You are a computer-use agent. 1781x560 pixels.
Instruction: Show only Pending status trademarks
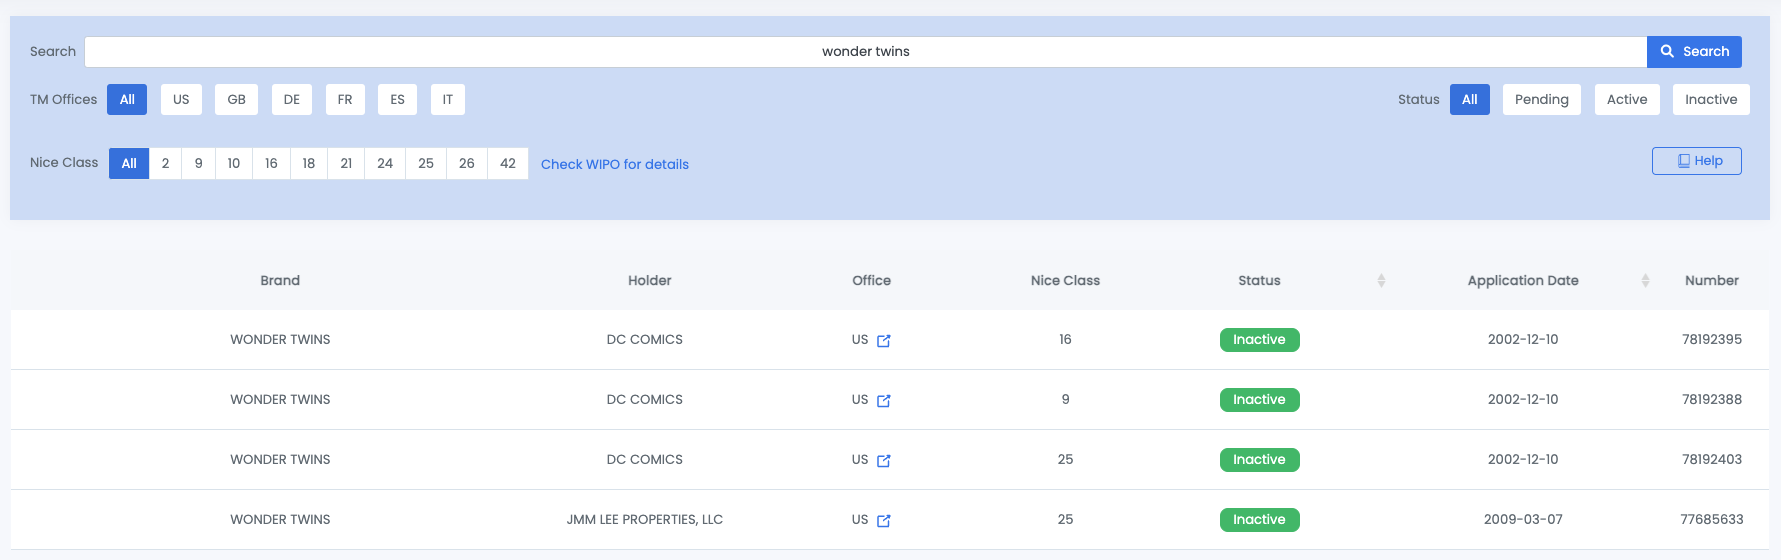(x=1541, y=100)
